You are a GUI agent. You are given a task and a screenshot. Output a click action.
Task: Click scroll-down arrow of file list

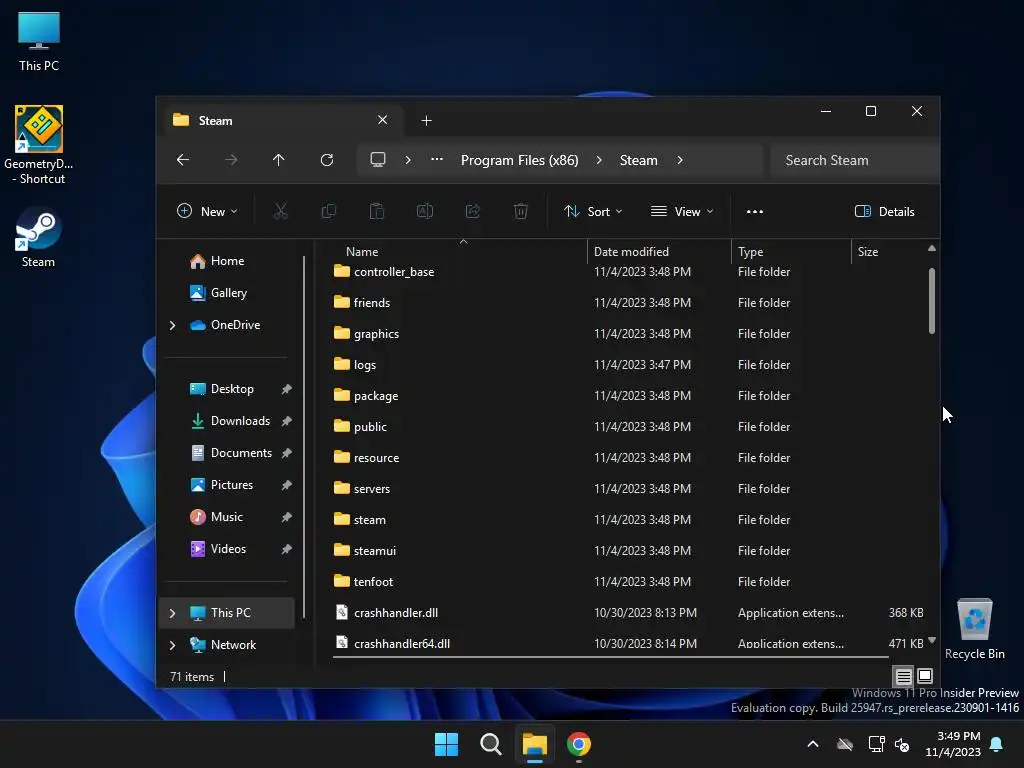931,640
